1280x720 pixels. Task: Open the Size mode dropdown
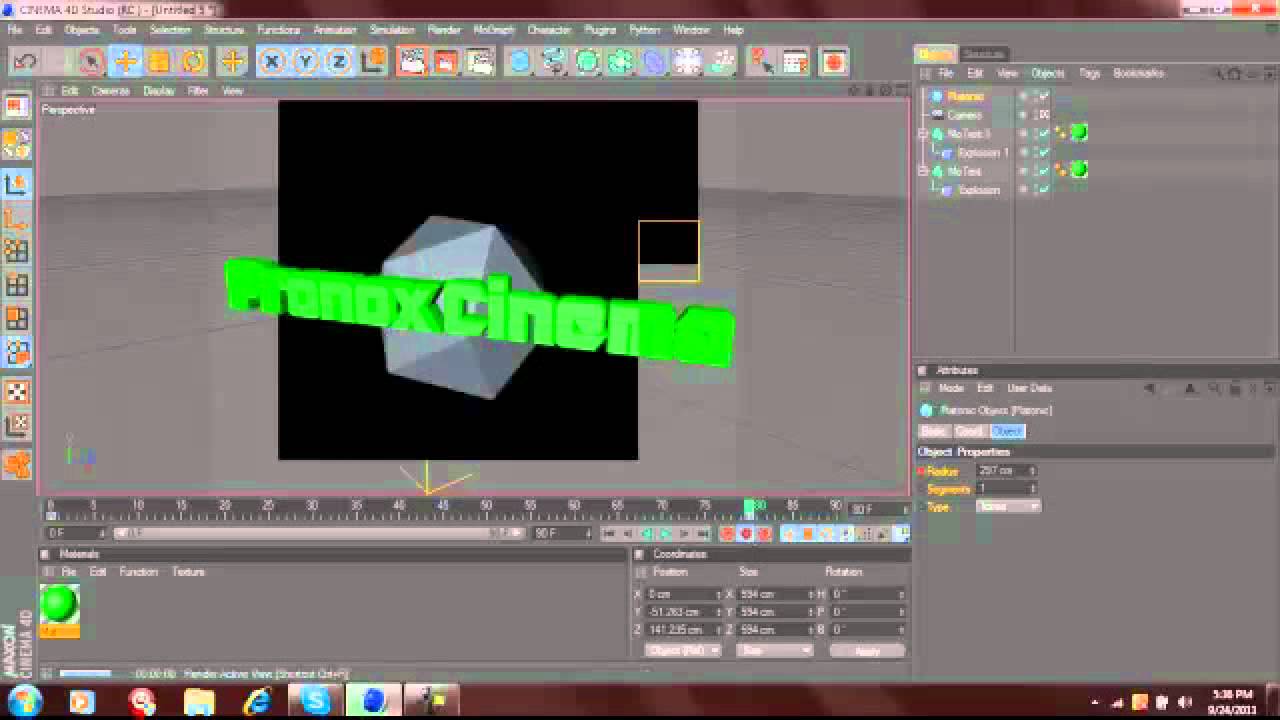(775, 650)
